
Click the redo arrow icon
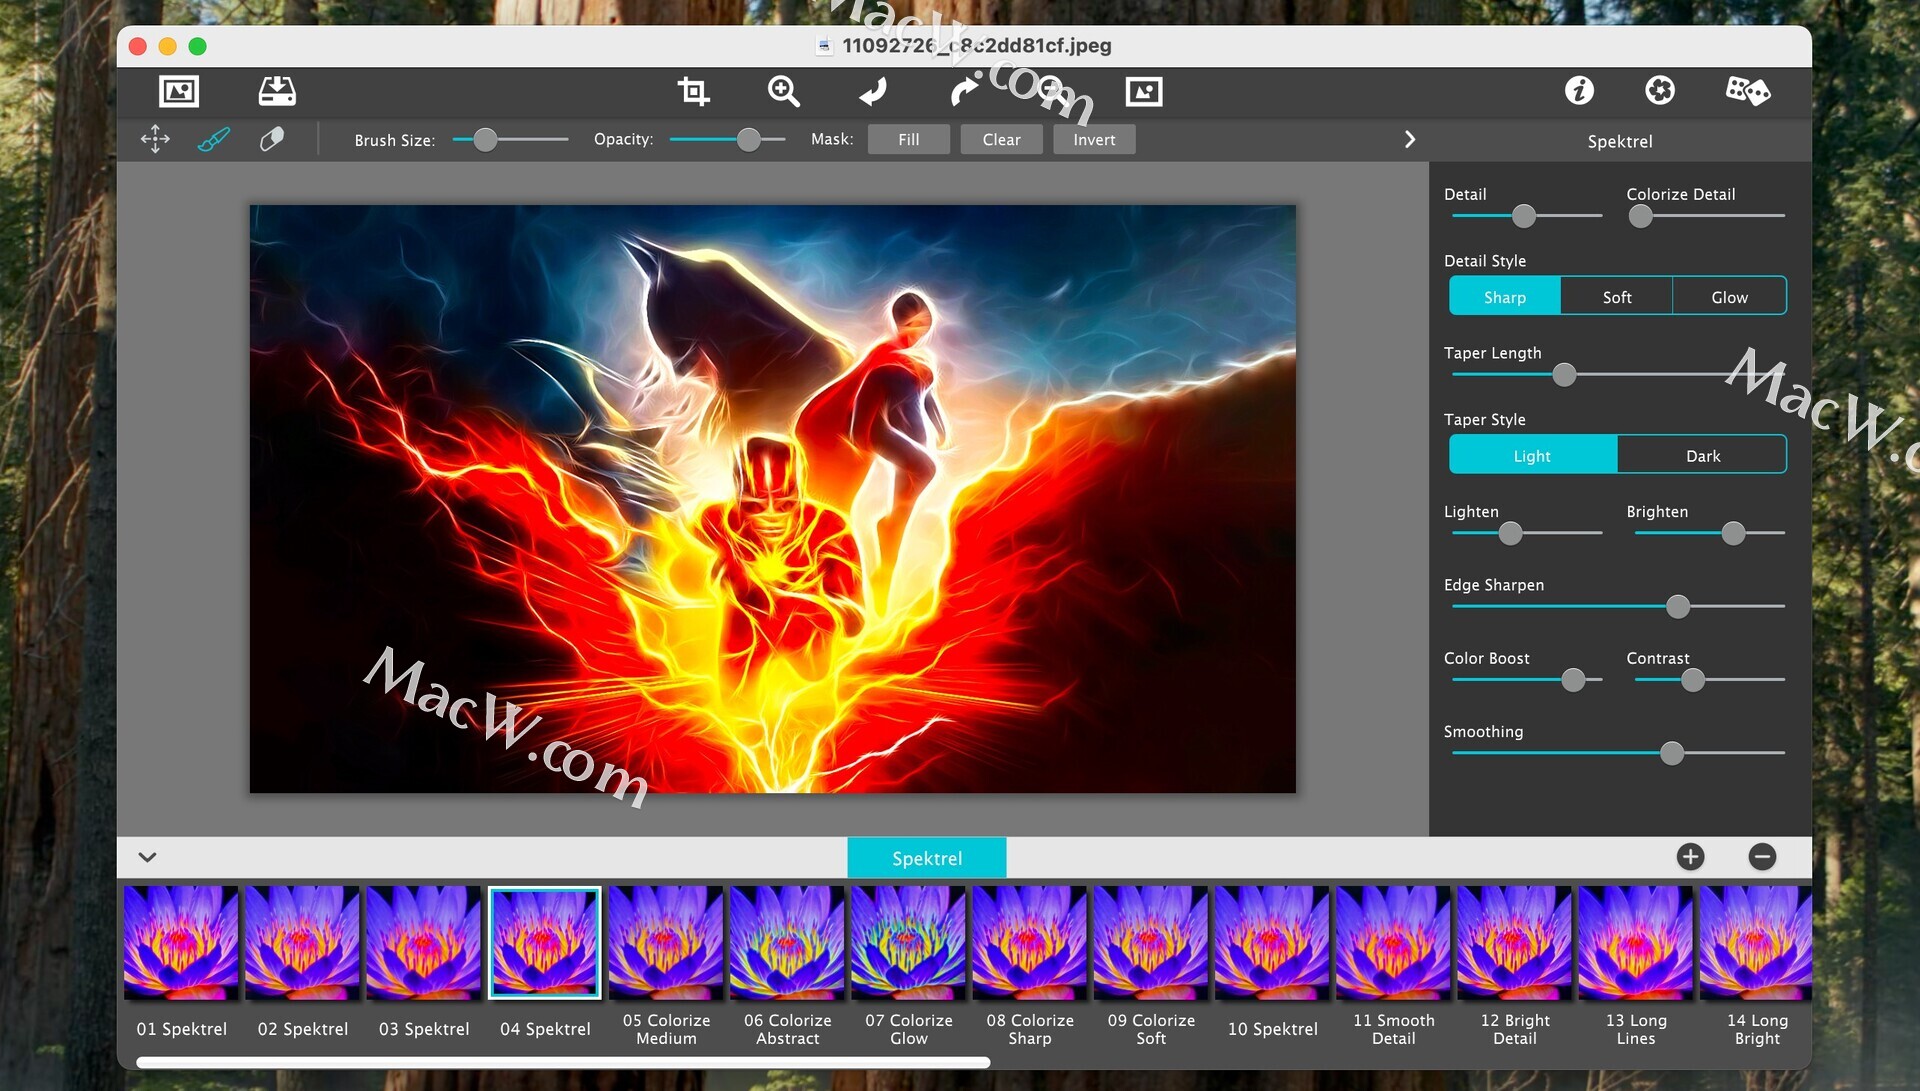(964, 91)
